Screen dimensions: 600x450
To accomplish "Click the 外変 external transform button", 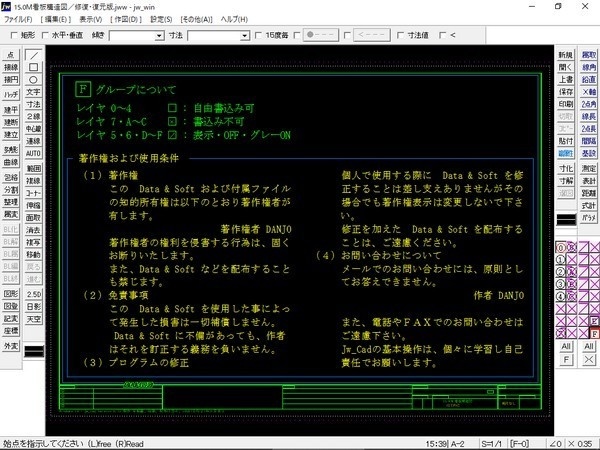I will [x=11, y=346].
